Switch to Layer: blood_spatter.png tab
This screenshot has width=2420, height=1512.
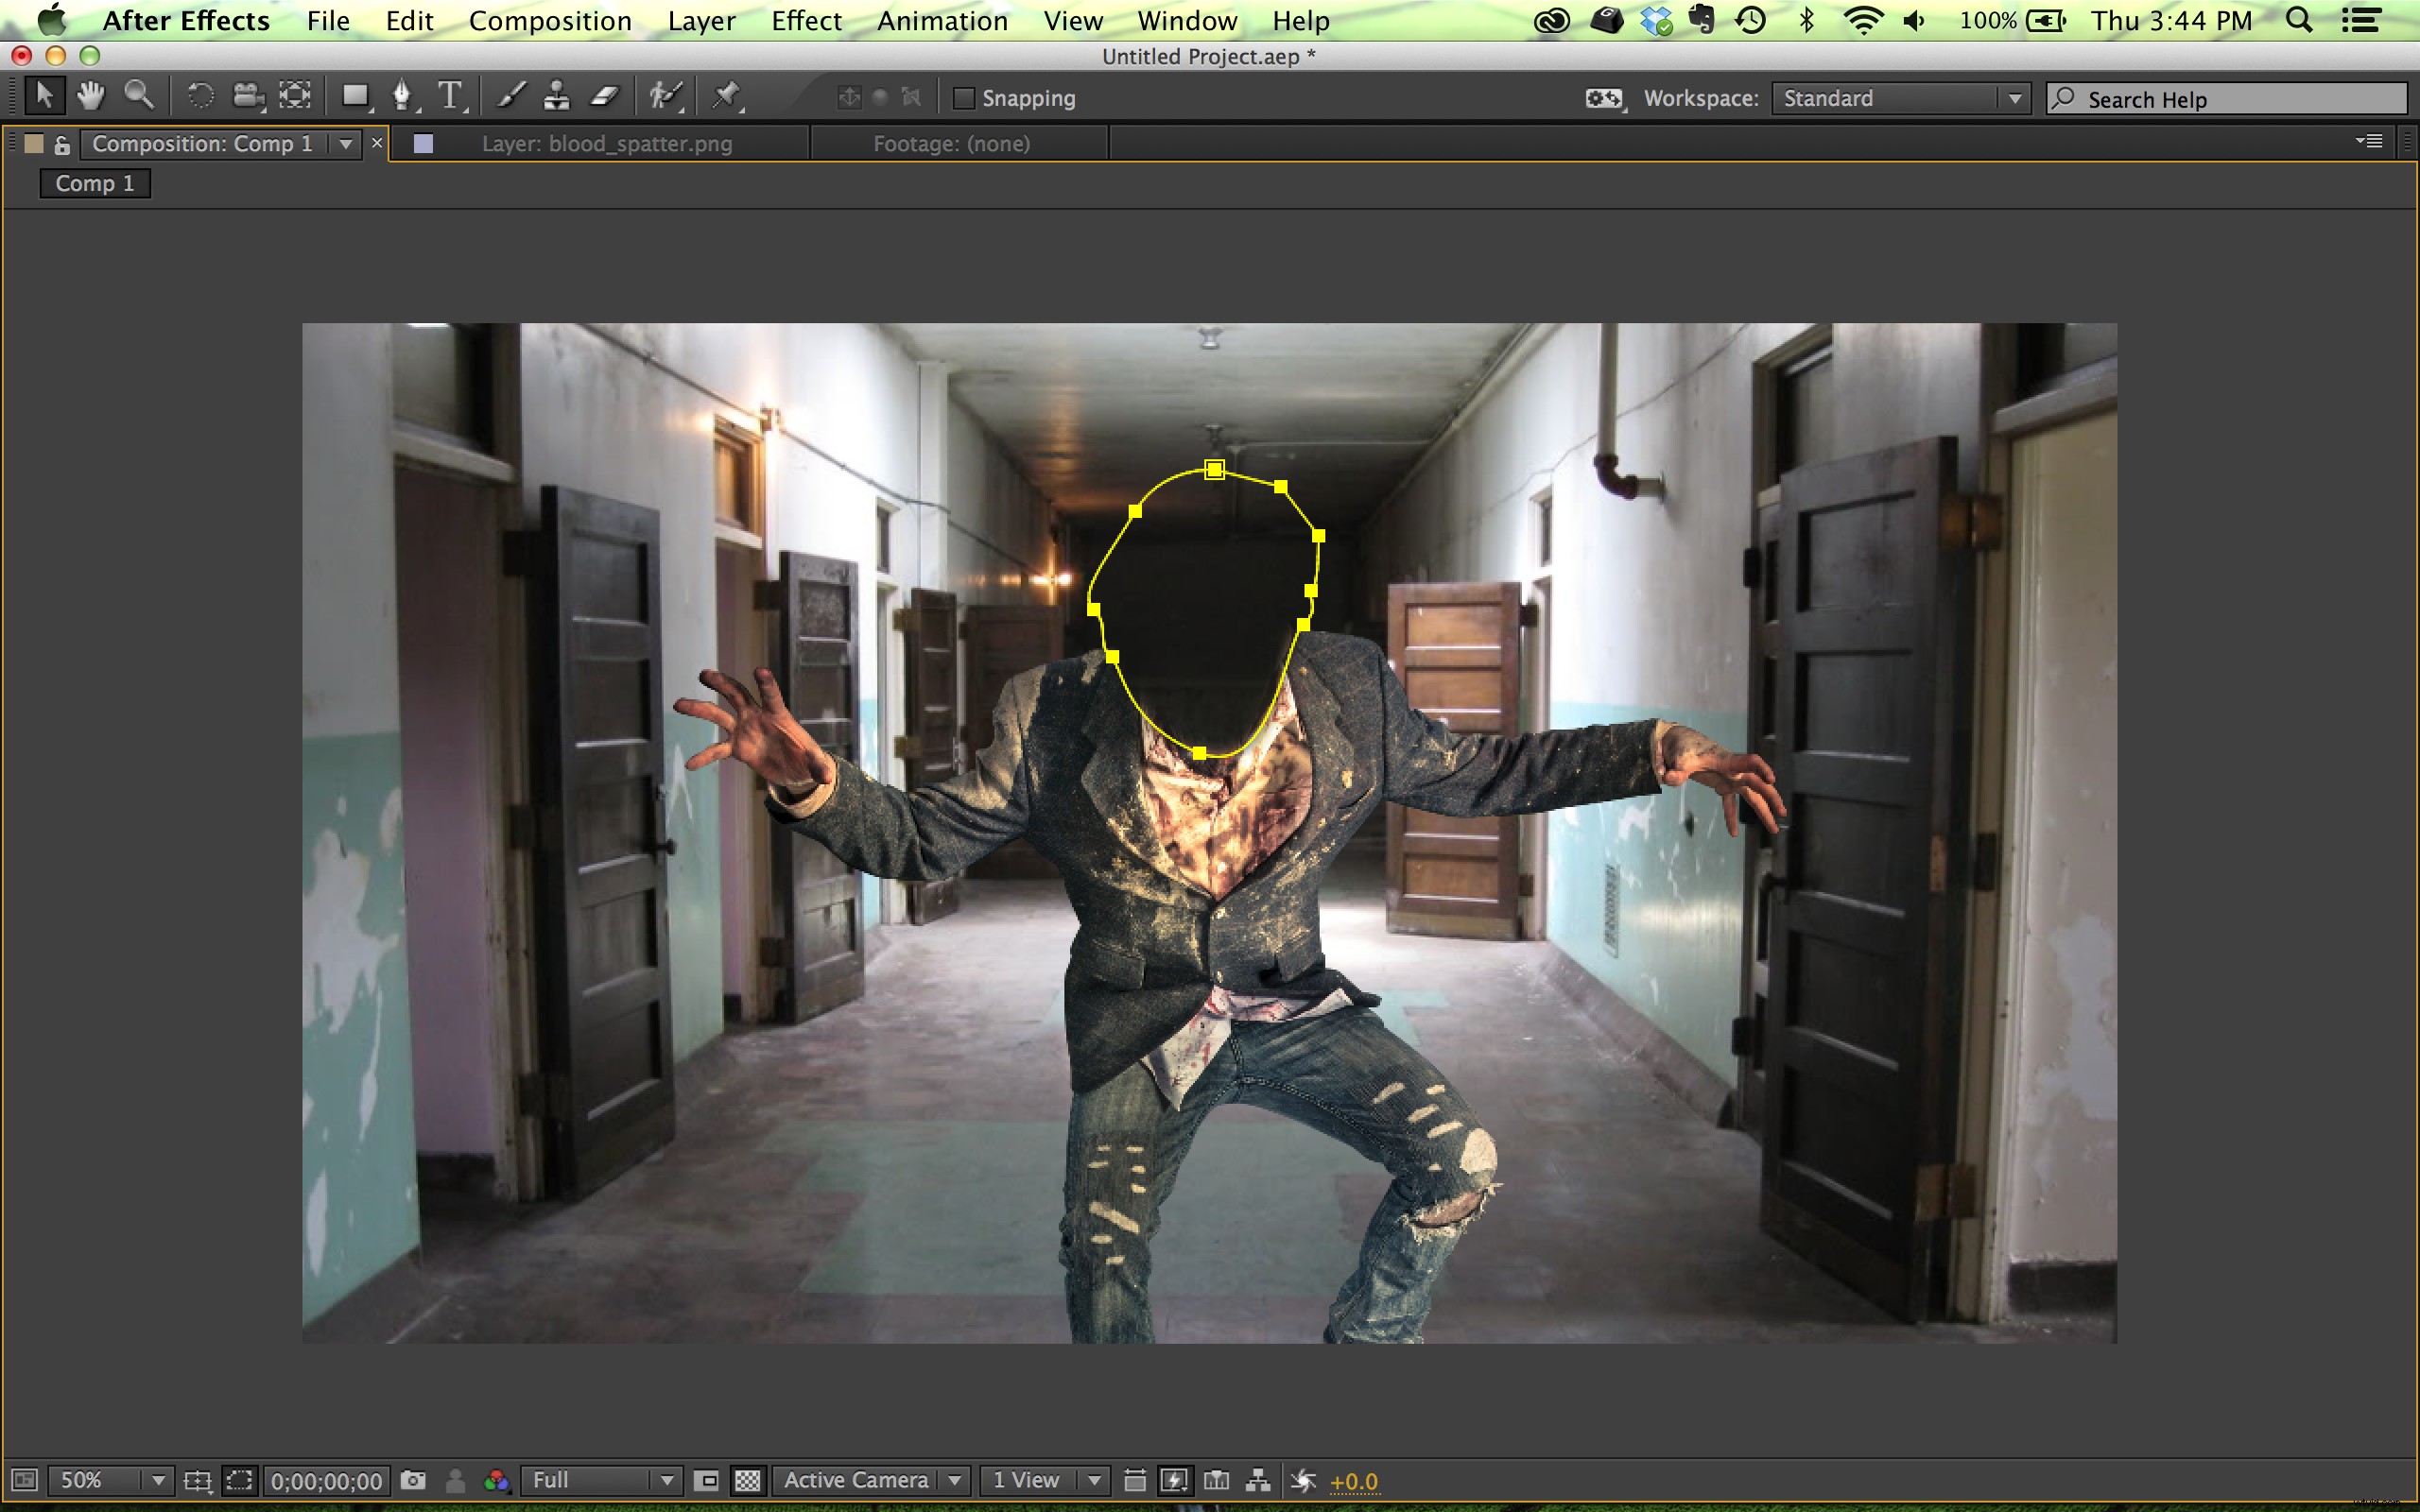click(x=606, y=144)
